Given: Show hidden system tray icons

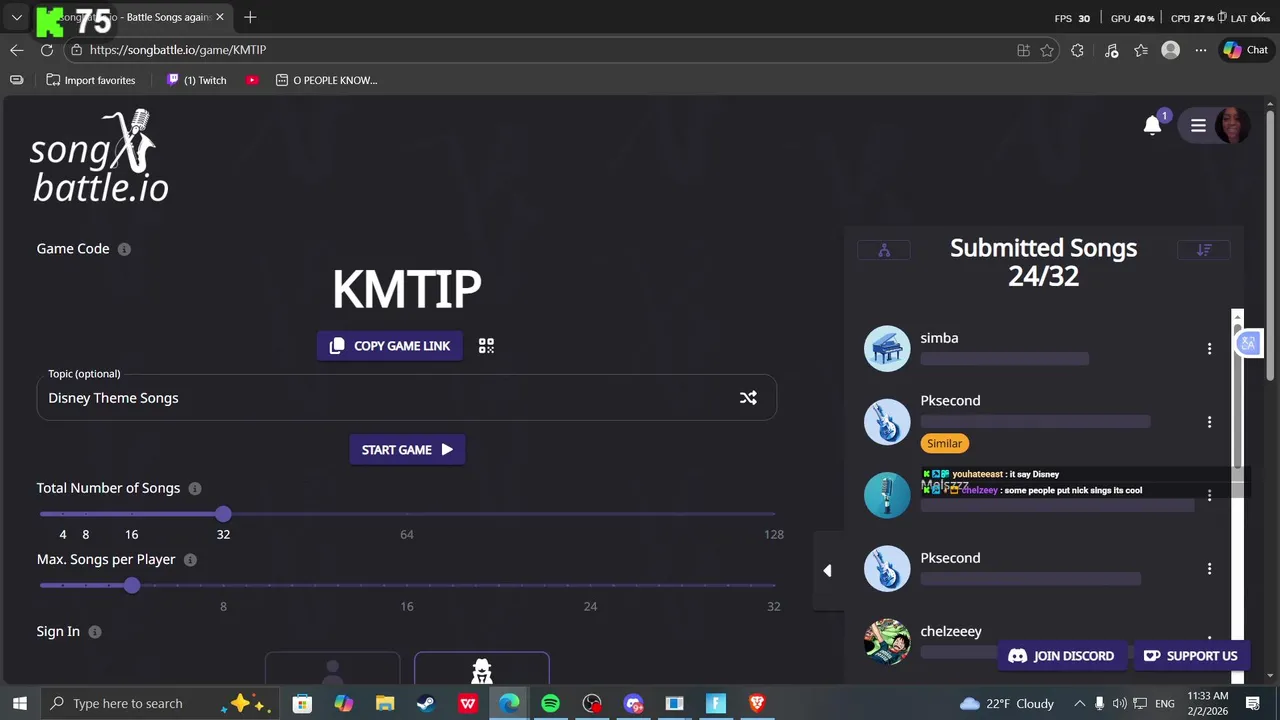Looking at the screenshot, I should pos(1079,704).
